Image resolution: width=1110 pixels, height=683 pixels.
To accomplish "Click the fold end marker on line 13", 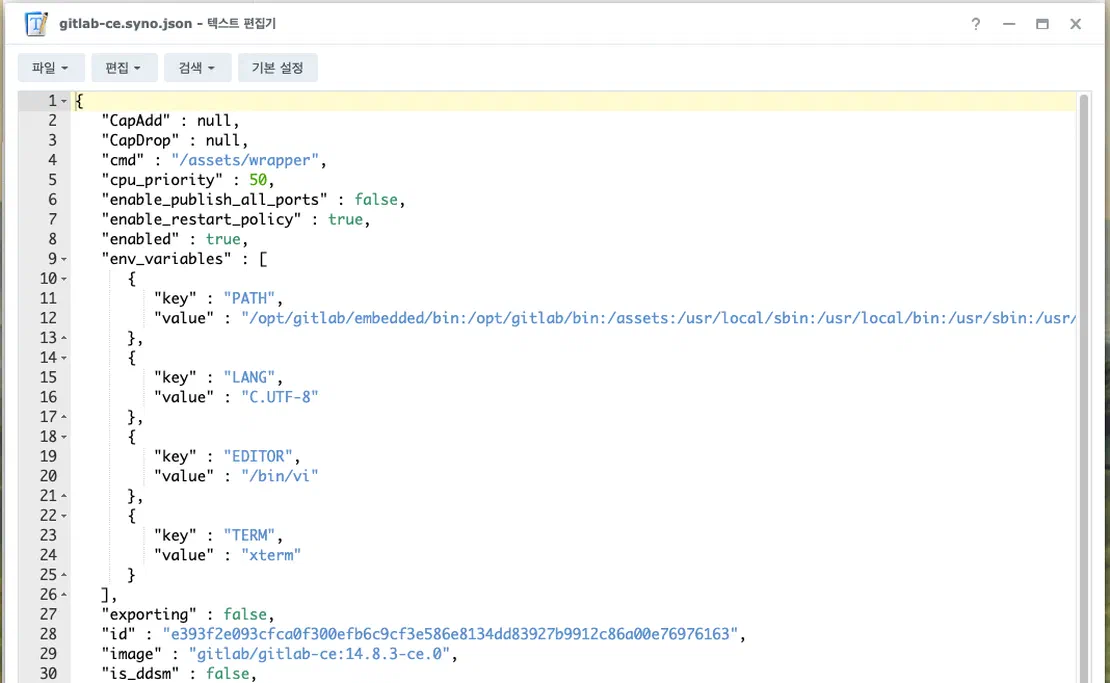I will pyautogui.click(x=64, y=338).
